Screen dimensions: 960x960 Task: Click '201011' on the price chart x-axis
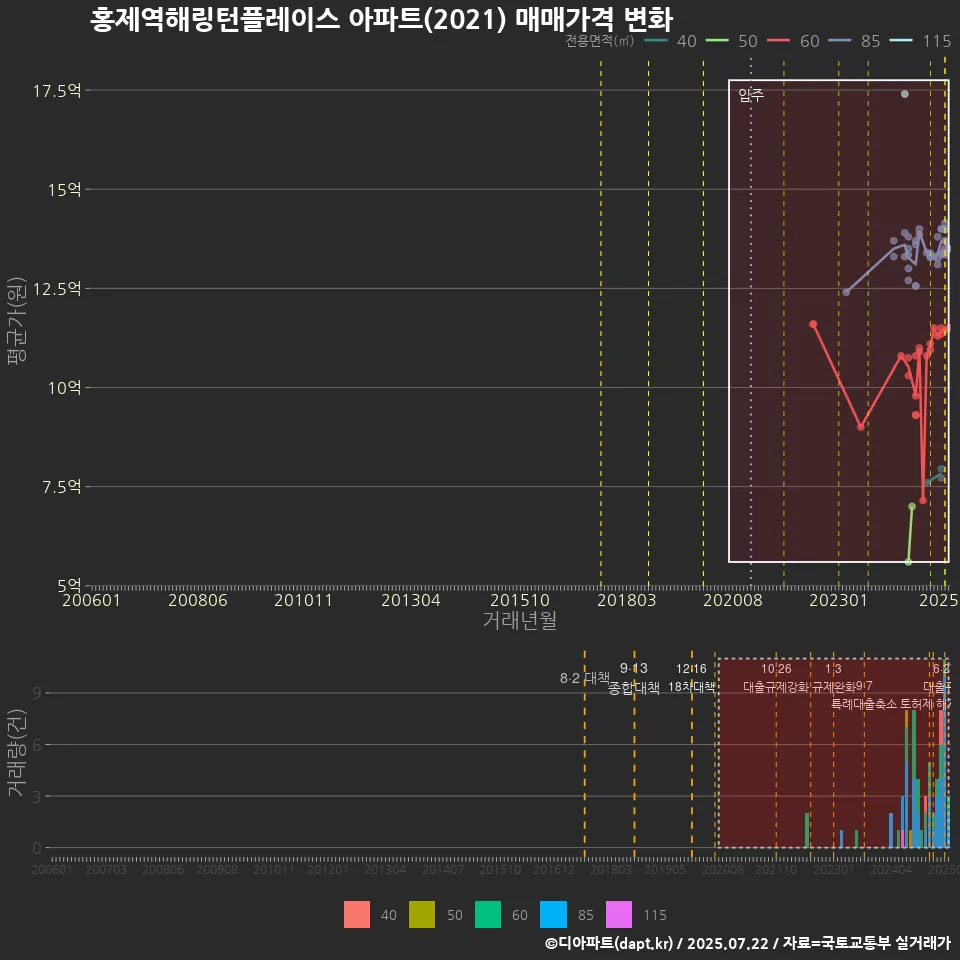pyautogui.click(x=304, y=600)
